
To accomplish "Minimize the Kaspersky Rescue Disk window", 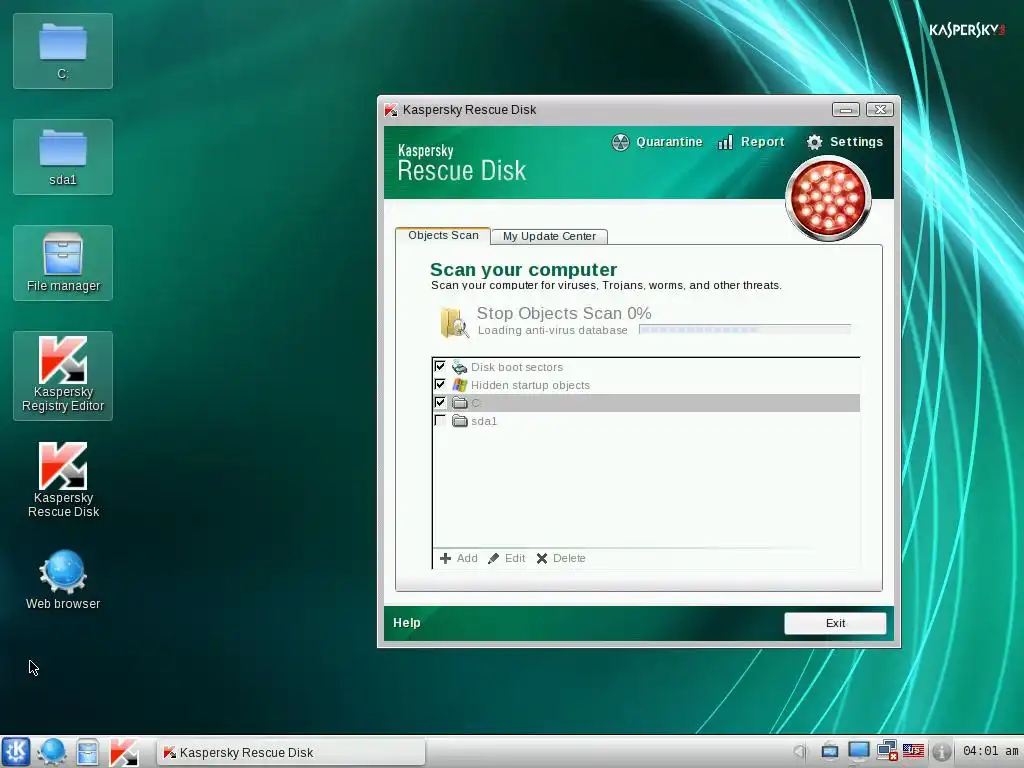I will click(845, 110).
